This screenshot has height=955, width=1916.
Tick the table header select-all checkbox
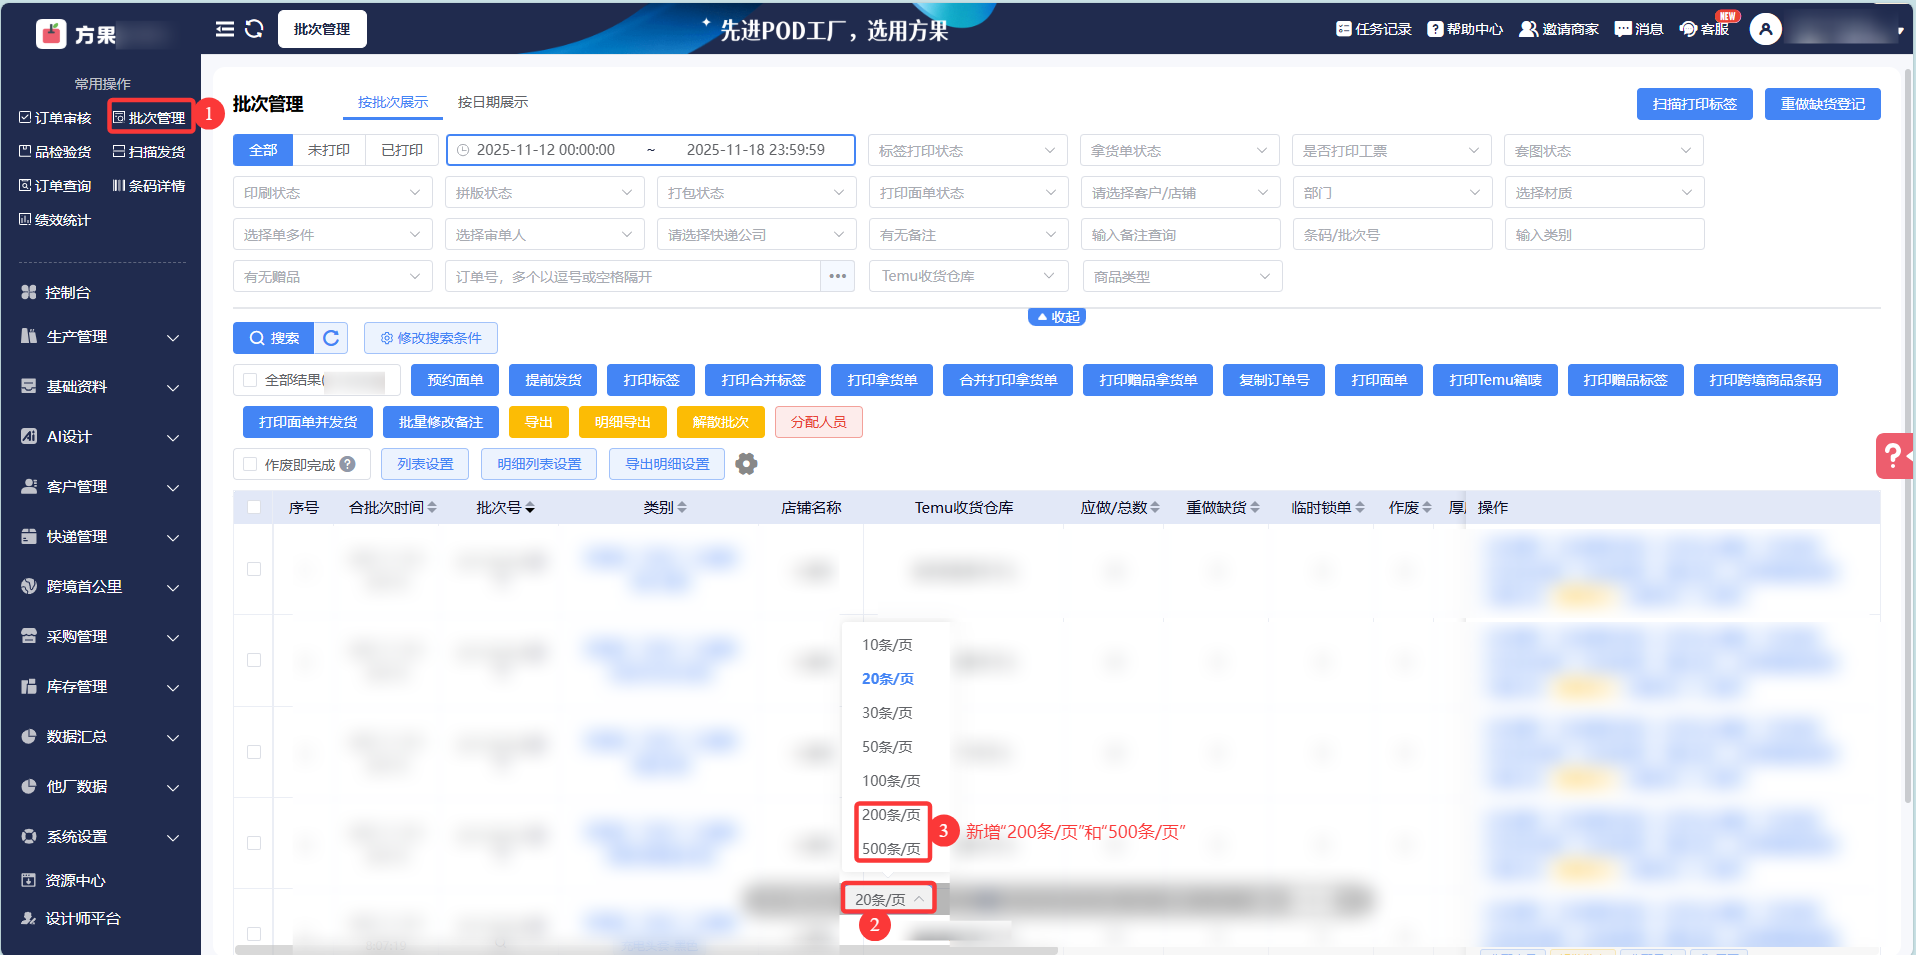point(254,507)
